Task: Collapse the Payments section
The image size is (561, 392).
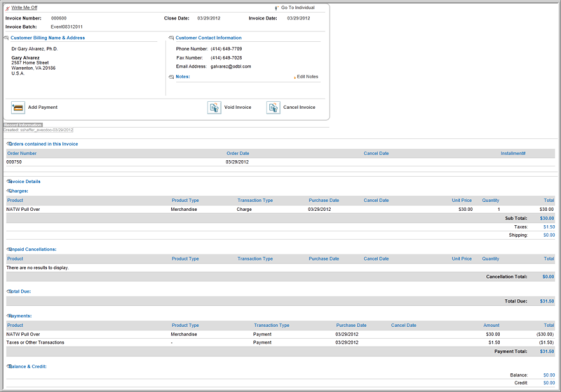Action: (x=9, y=316)
